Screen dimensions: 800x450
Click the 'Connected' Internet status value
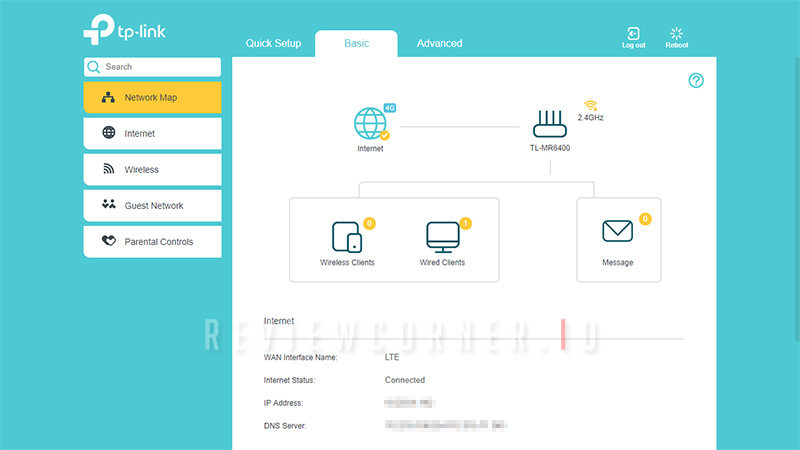[x=405, y=380]
